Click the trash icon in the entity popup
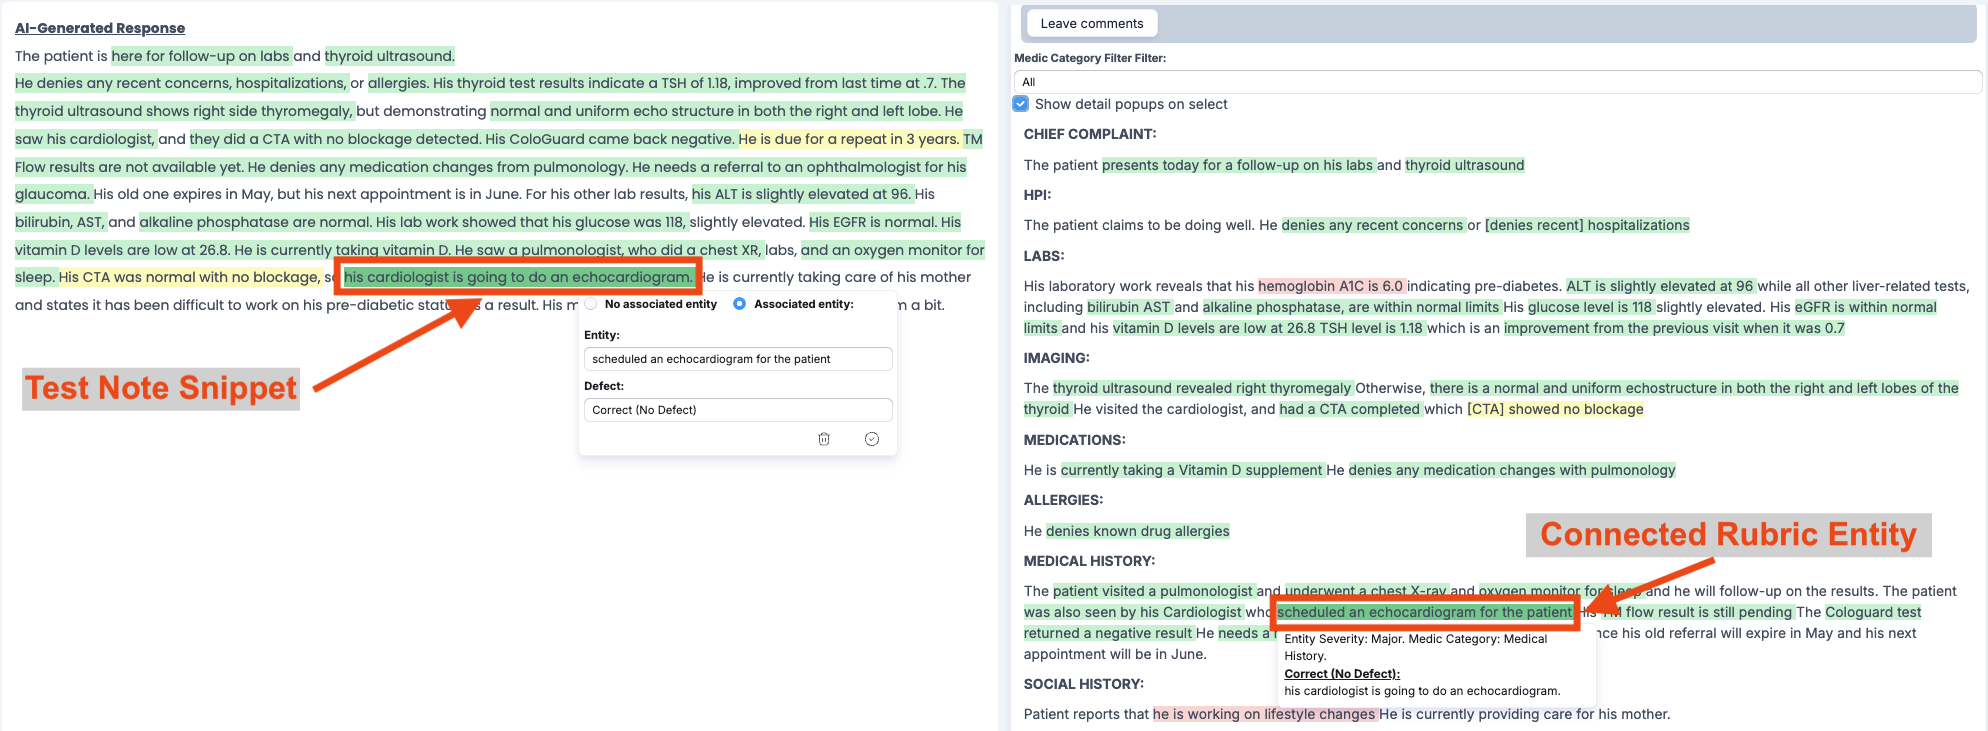 (824, 439)
